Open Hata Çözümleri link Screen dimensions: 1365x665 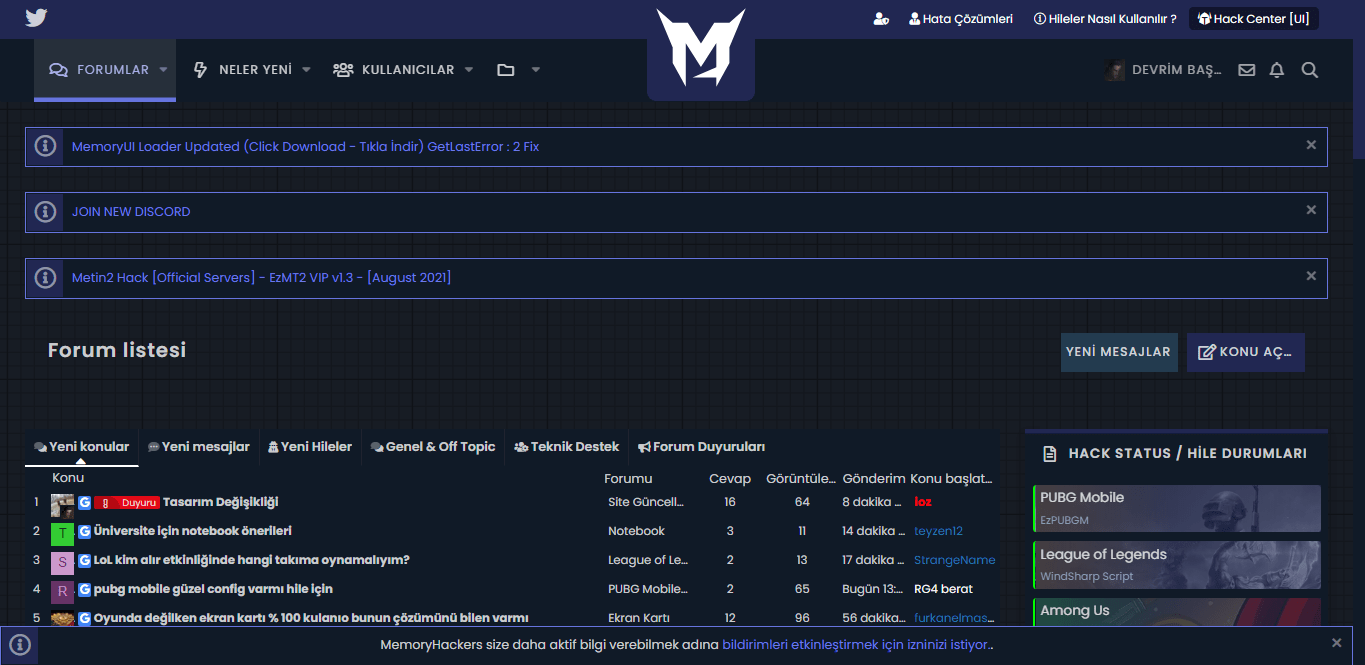(961, 19)
